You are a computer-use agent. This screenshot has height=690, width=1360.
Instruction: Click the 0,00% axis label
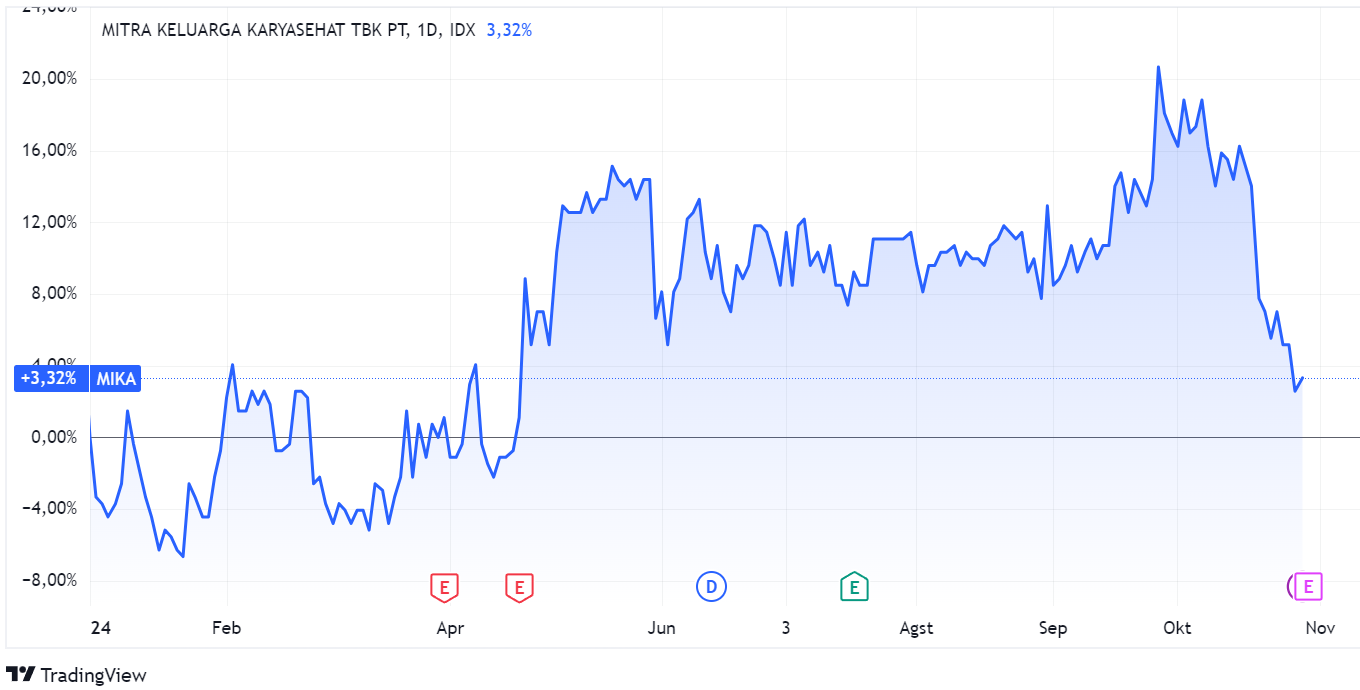click(x=55, y=437)
